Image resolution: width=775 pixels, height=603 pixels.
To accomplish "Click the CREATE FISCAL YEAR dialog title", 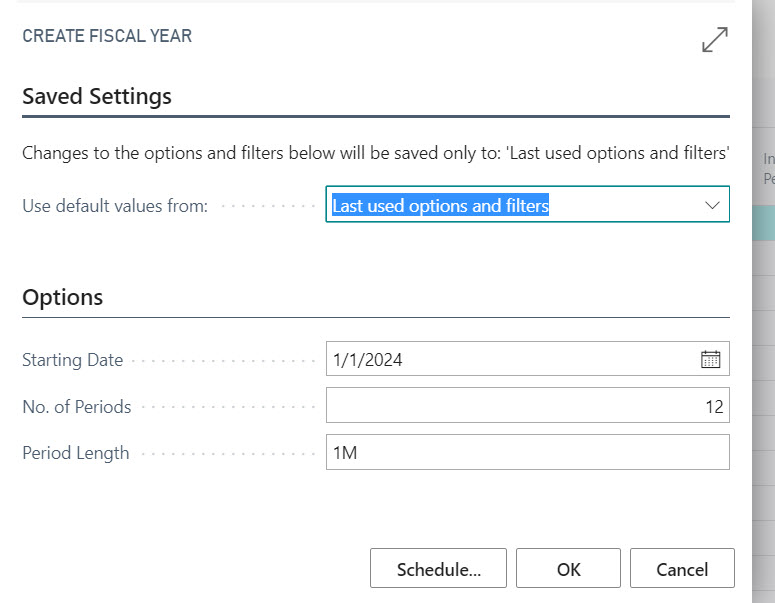I will tap(107, 36).
